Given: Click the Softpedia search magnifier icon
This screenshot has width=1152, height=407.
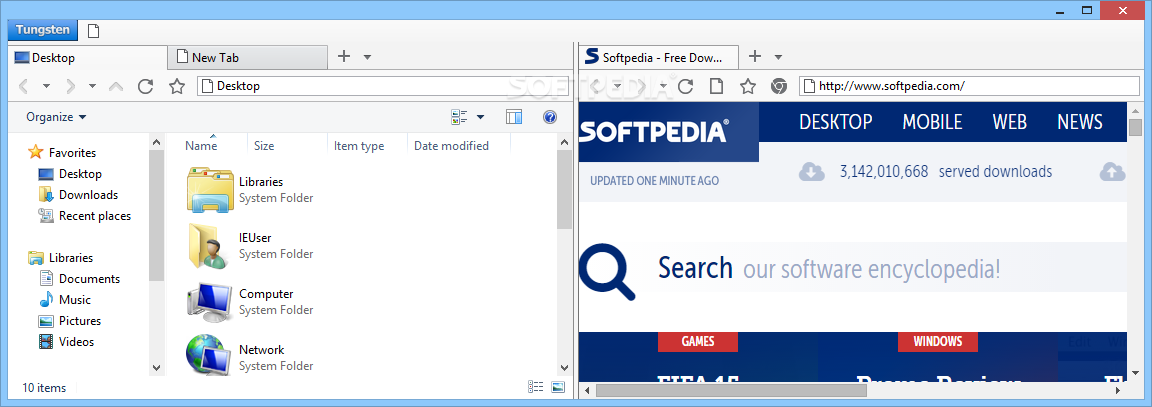Looking at the screenshot, I should coord(608,272).
